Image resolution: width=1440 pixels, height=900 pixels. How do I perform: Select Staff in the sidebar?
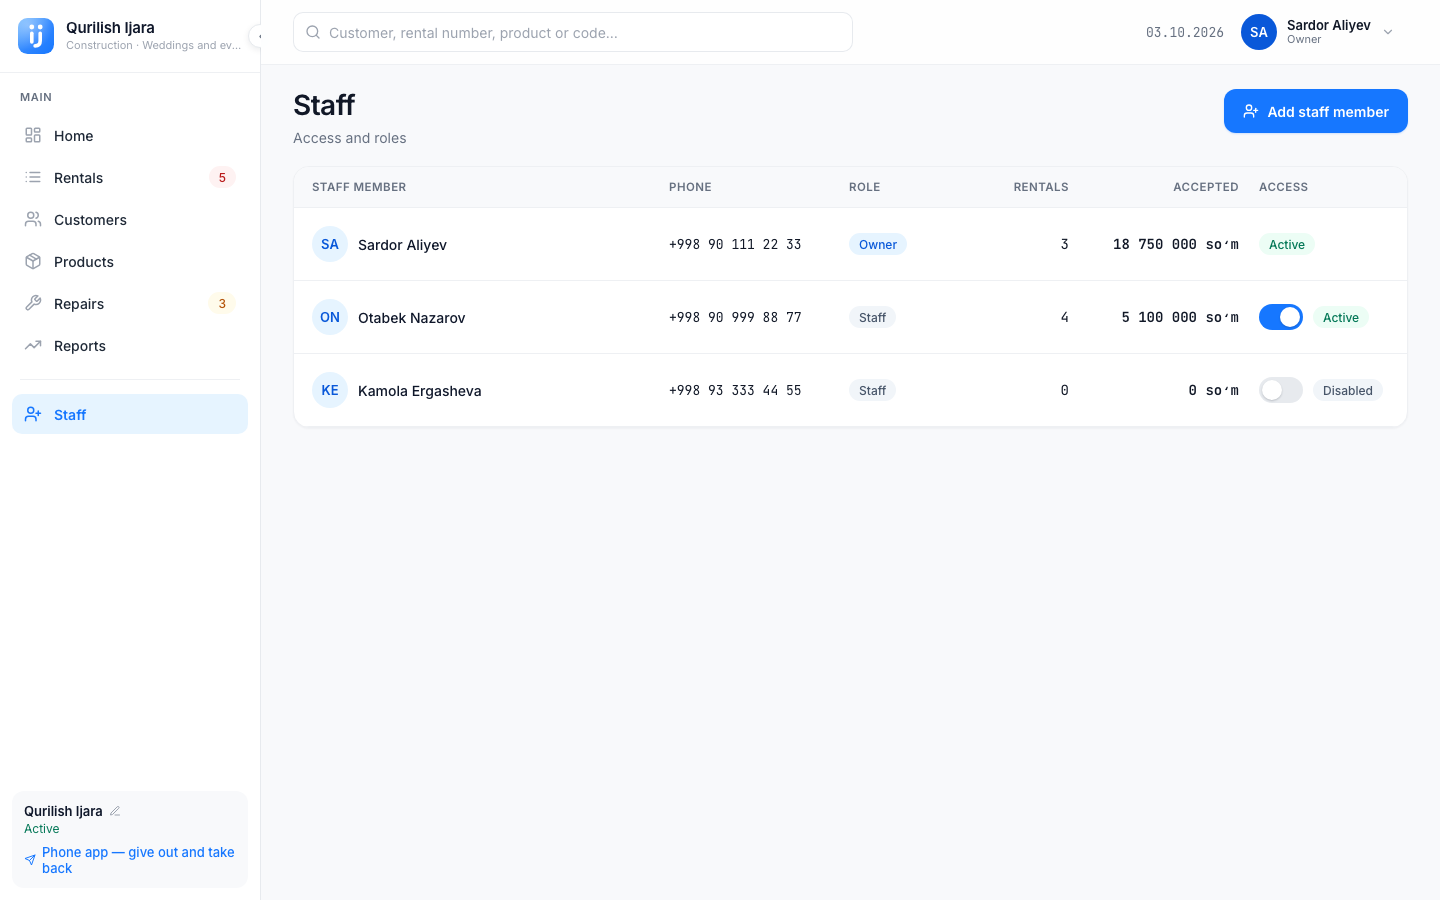[130, 414]
